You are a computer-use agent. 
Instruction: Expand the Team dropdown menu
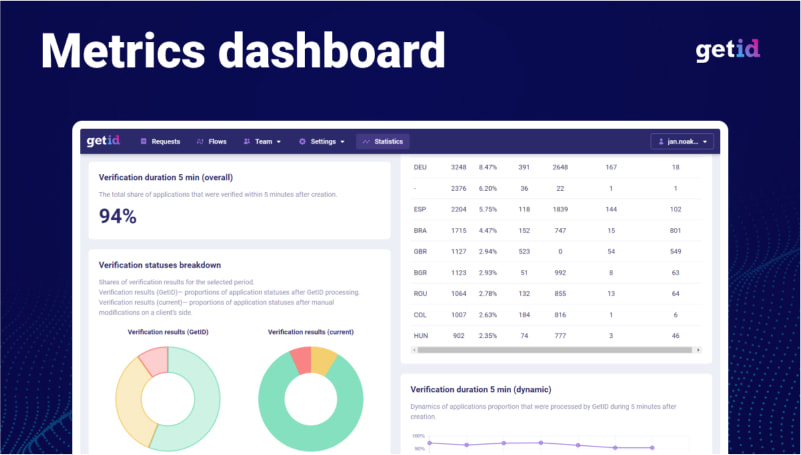coord(262,141)
